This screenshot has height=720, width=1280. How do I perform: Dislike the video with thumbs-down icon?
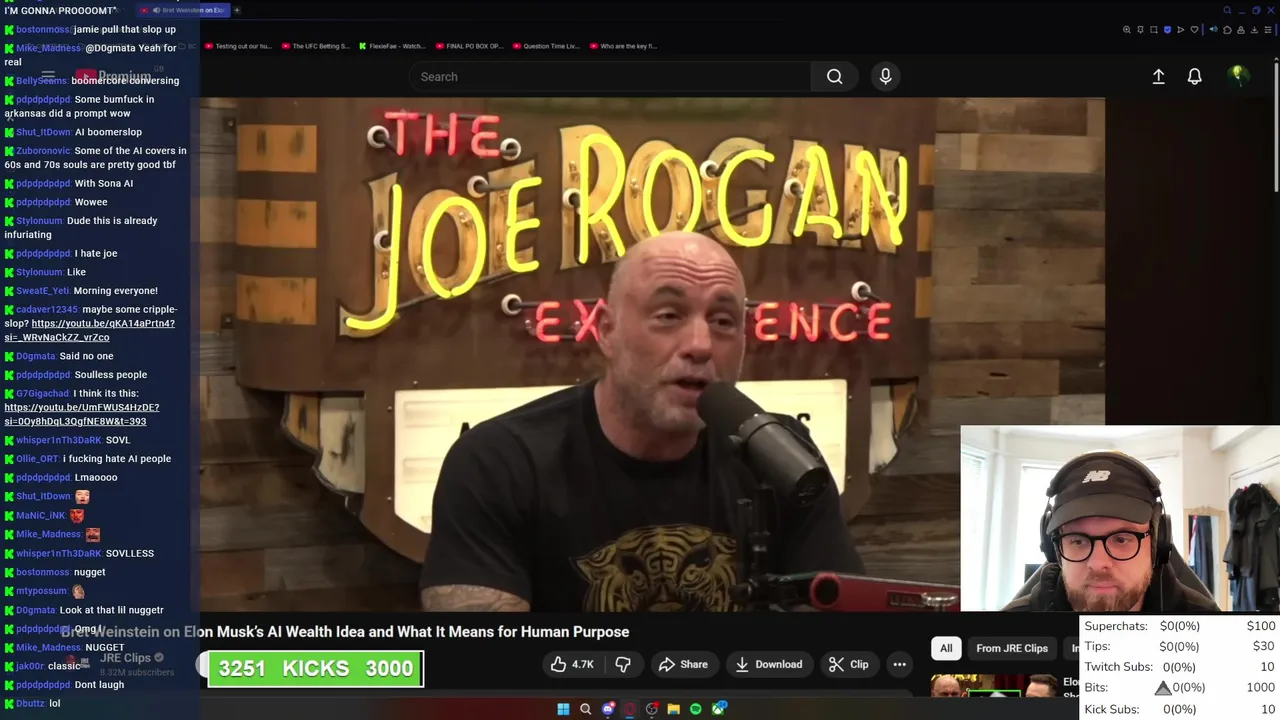(622, 664)
